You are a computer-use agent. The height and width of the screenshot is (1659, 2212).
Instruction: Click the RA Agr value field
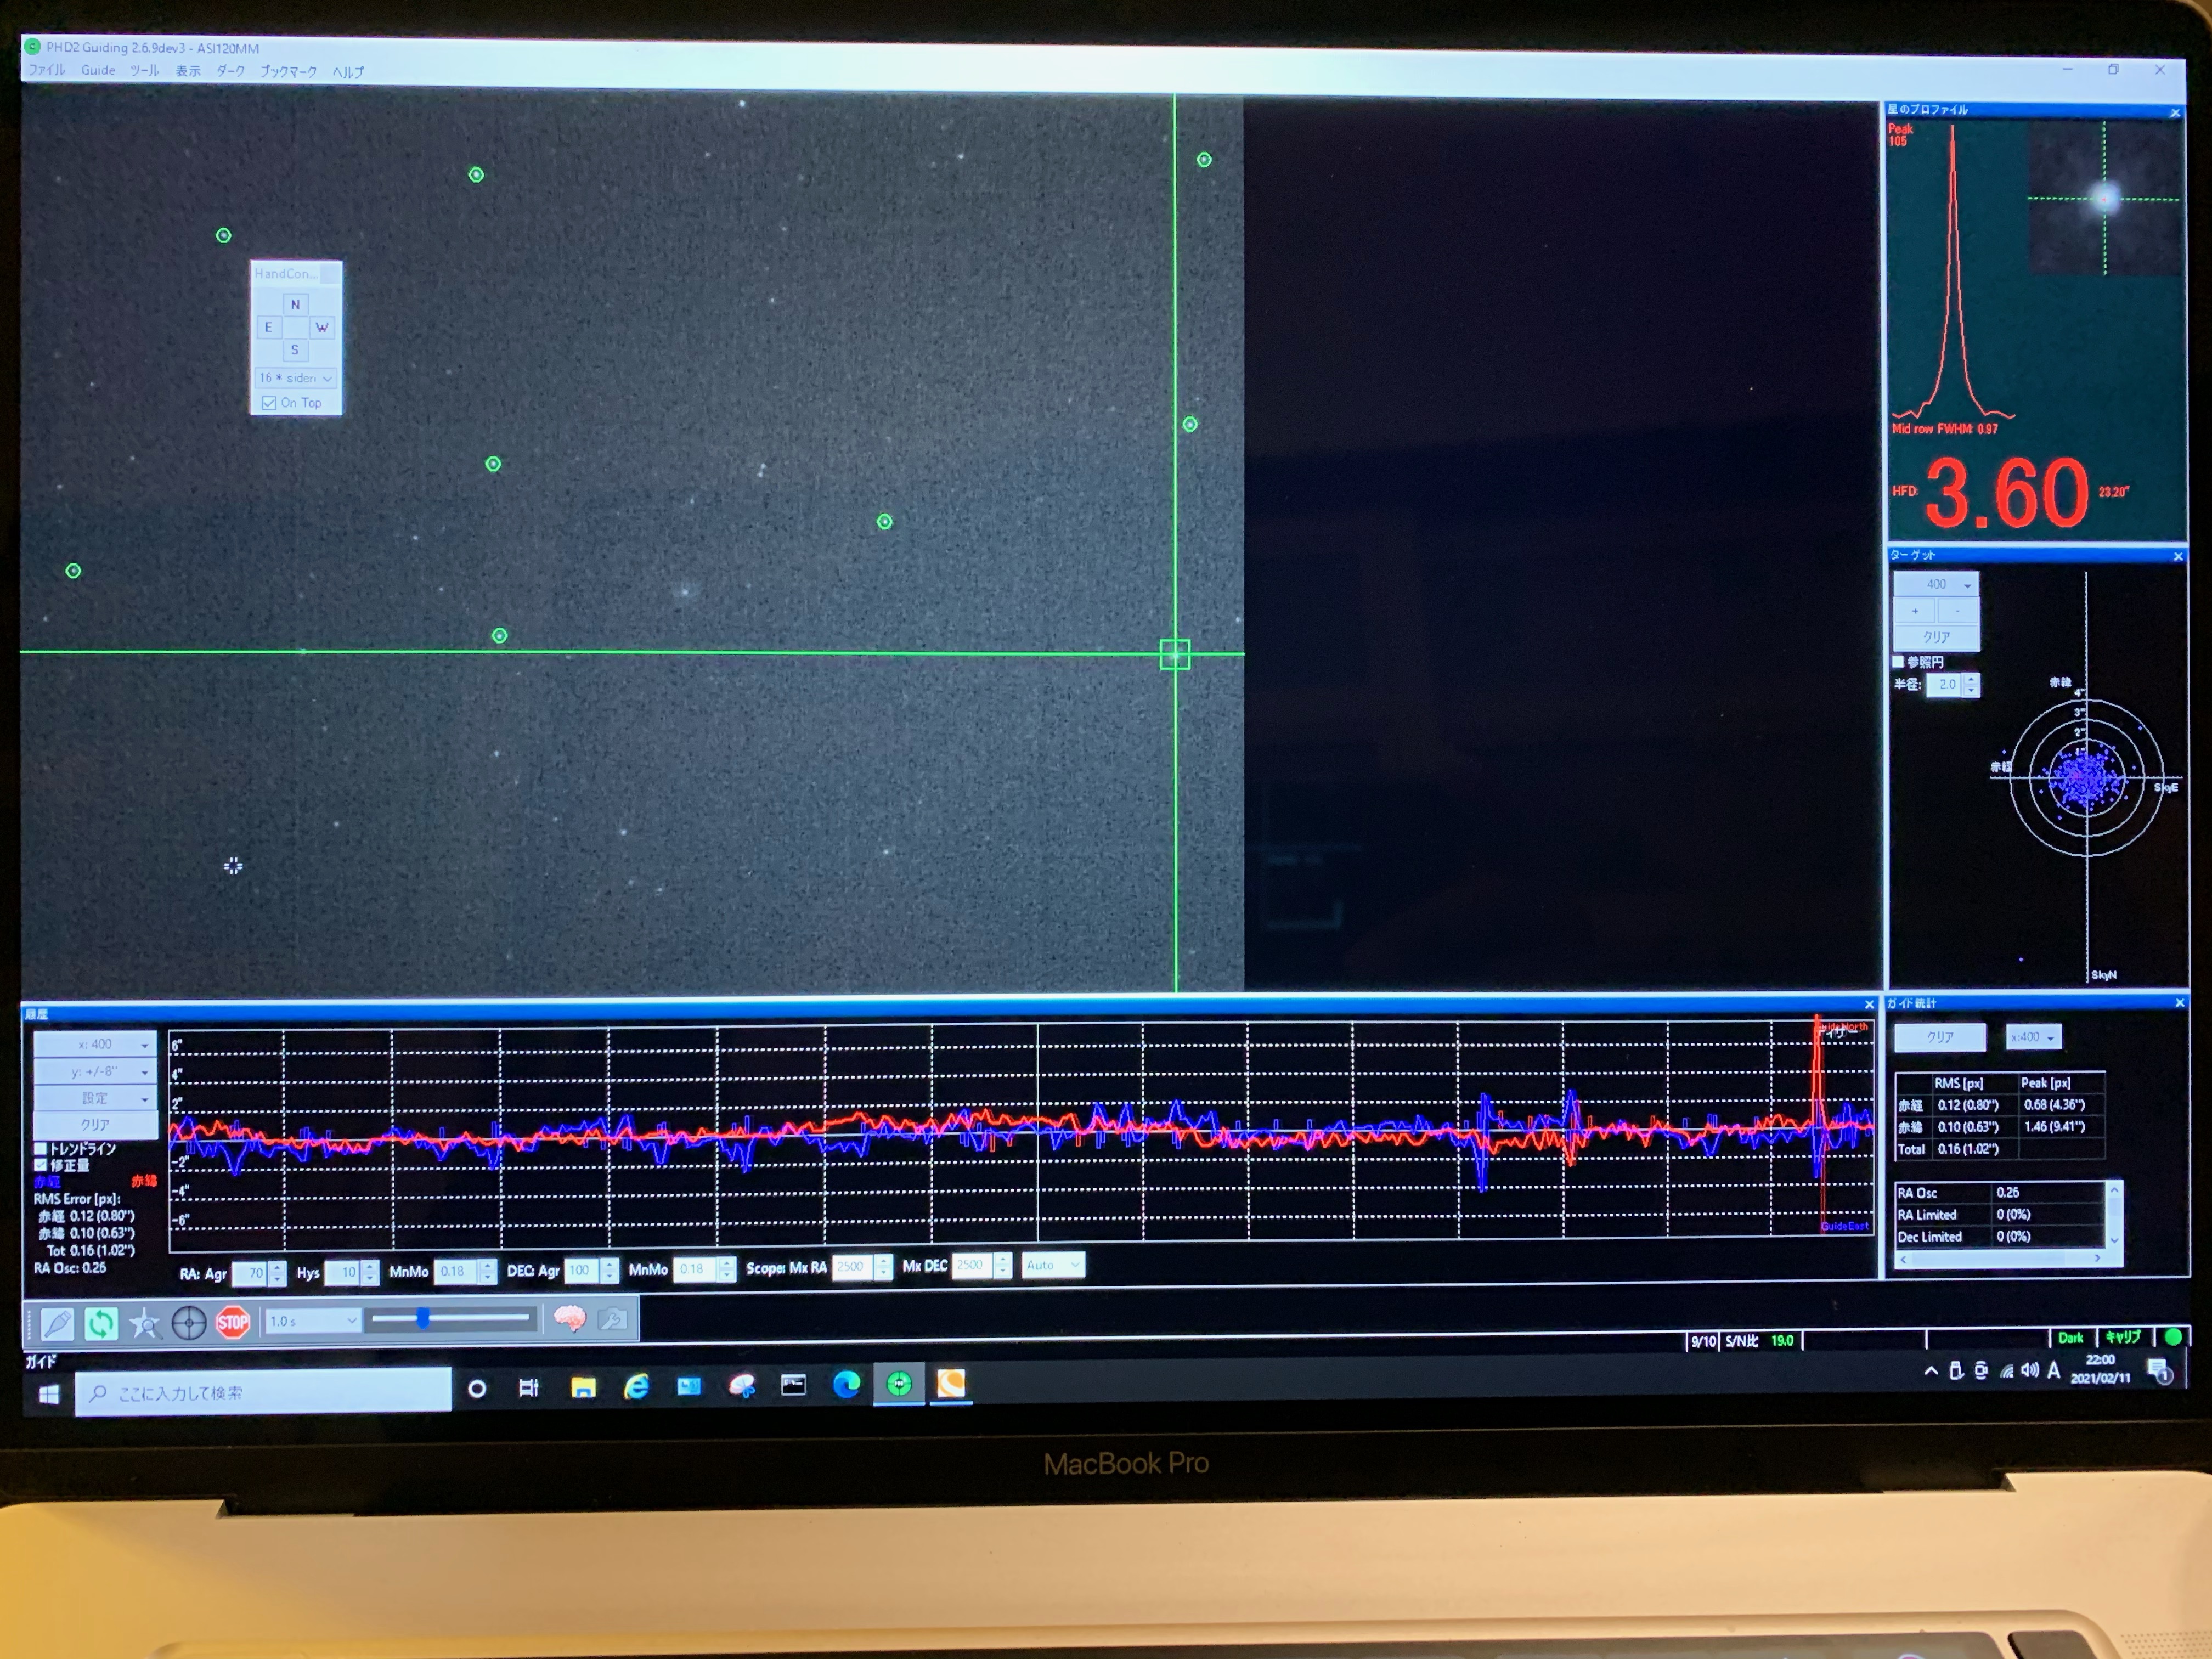[251, 1273]
